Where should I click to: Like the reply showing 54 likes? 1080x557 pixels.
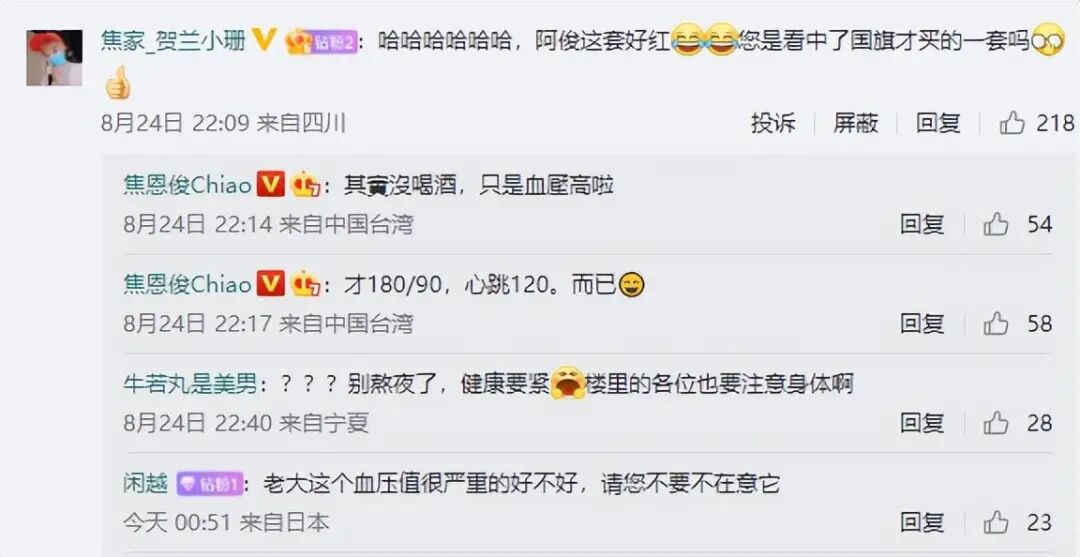tap(996, 224)
